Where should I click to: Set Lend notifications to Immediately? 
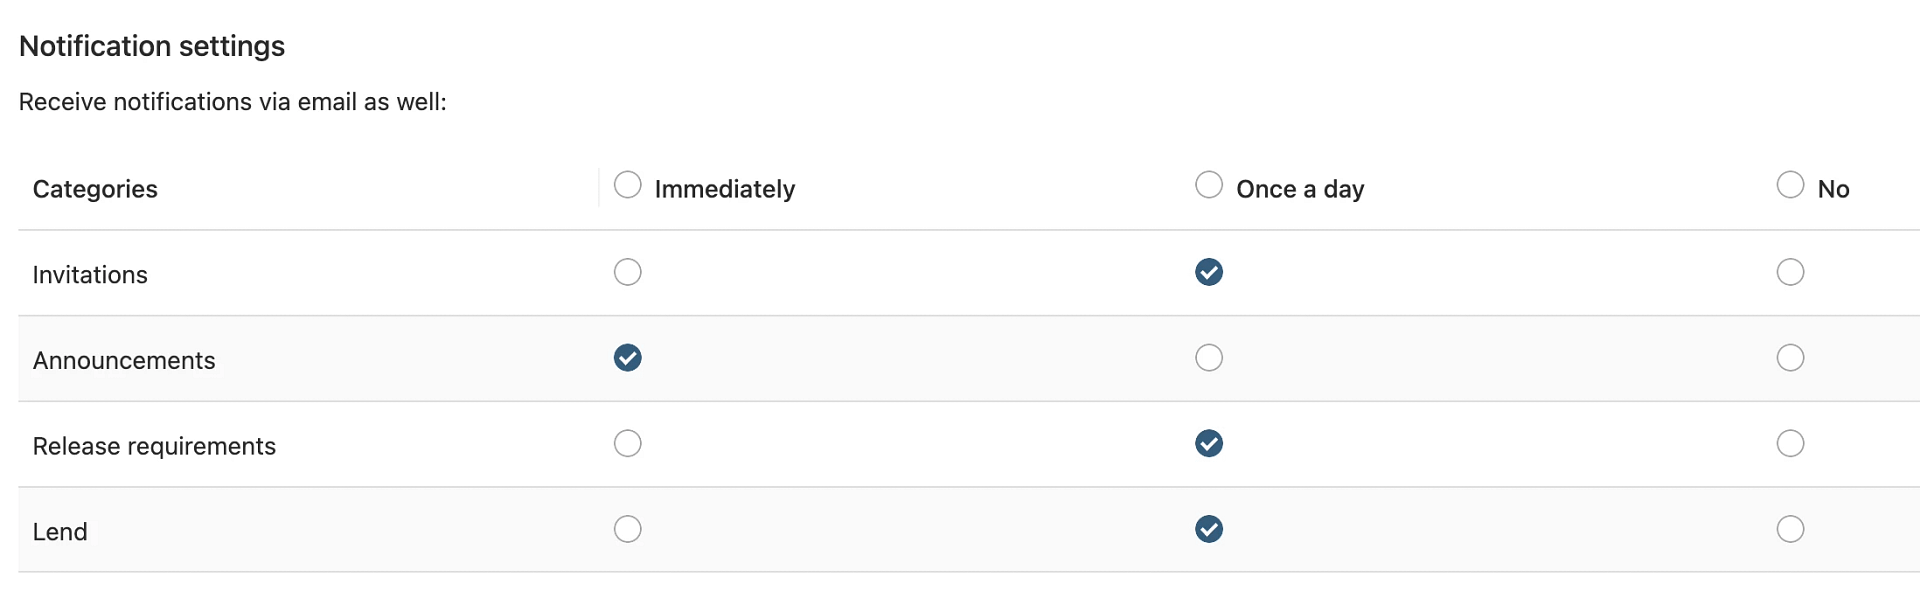coord(627,529)
